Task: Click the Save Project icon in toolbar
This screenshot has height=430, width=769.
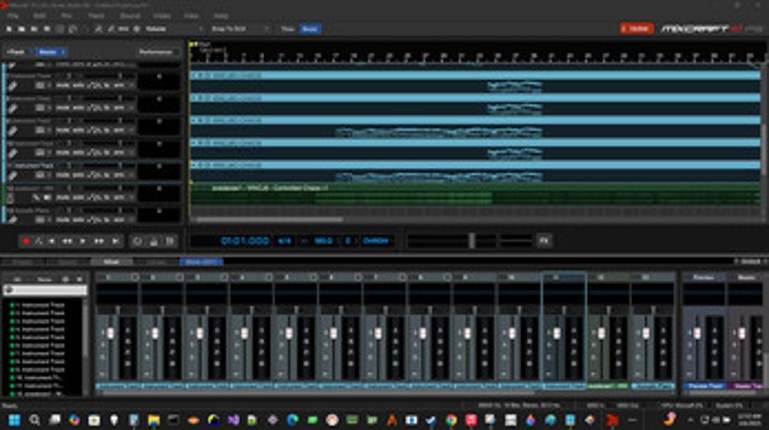Action: (x=36, y=30)
